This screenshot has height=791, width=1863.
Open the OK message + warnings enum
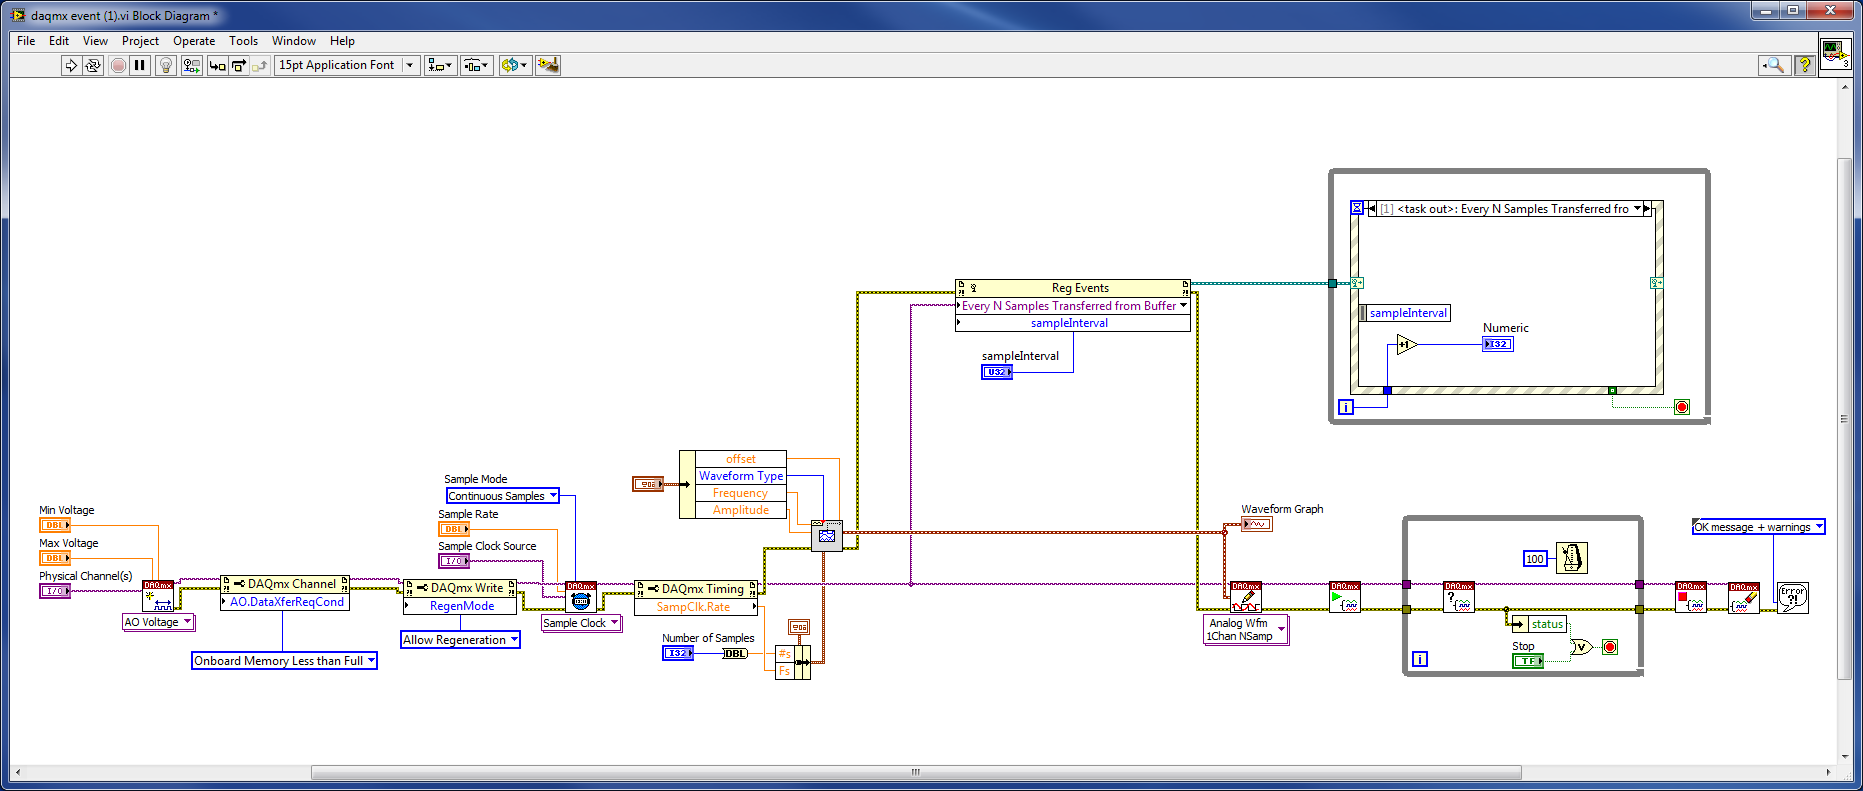point(1759,527)
